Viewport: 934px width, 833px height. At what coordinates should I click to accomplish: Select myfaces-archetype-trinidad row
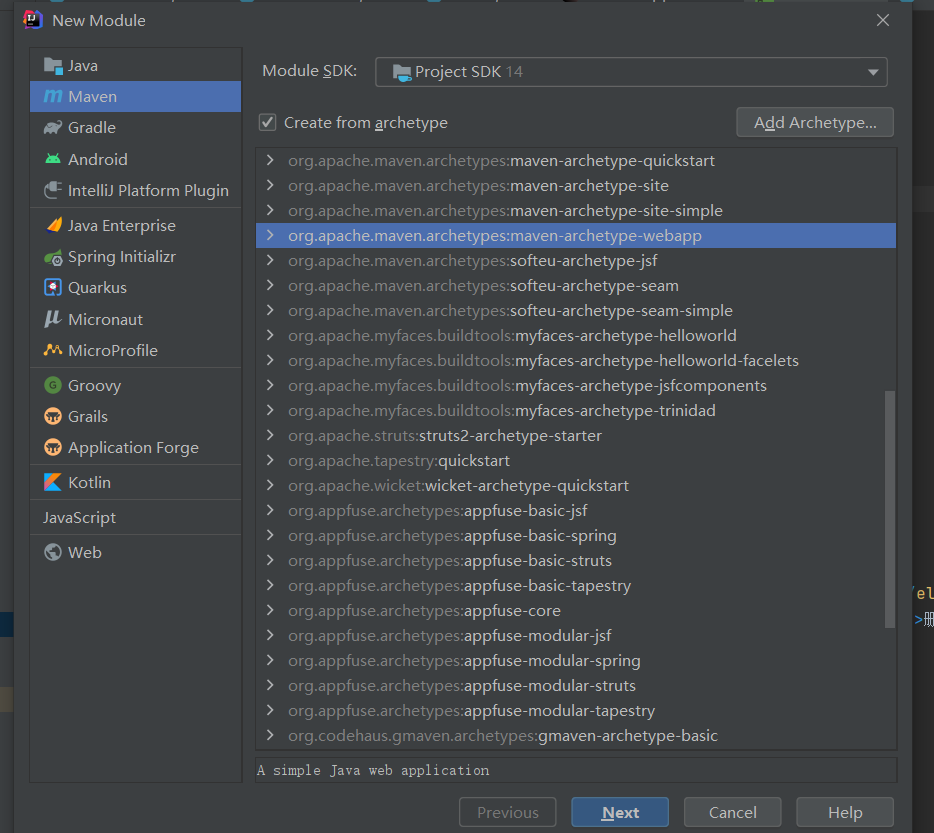coord(575,411)
